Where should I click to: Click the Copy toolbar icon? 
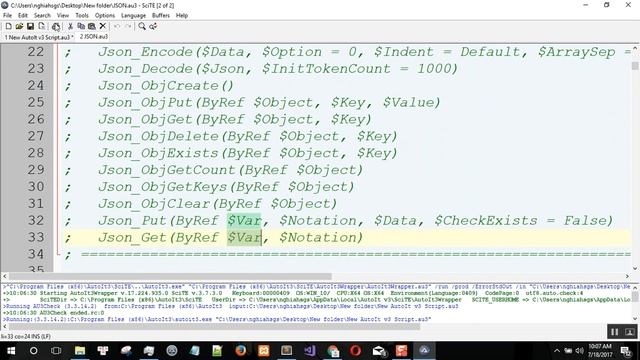(81, 27)
